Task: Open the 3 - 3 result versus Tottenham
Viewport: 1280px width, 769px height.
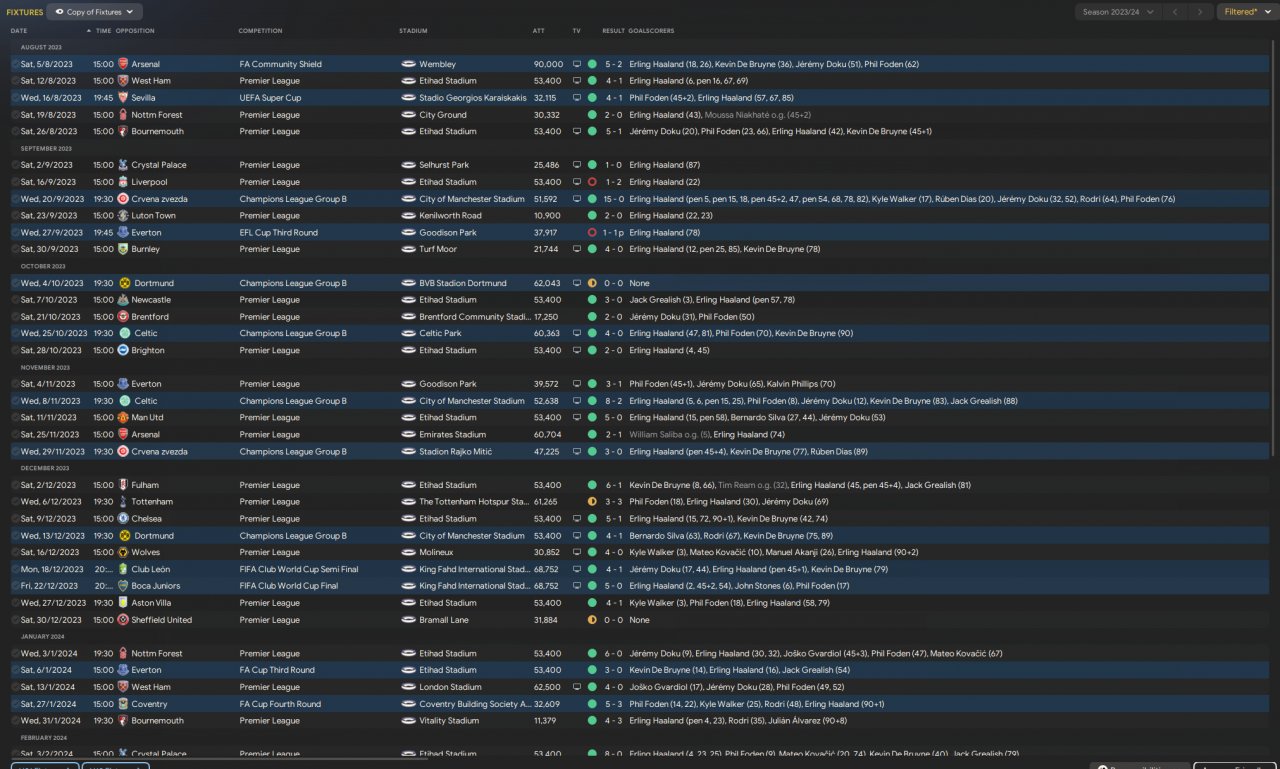Action: pyautogui.click(x=614, y=502)
